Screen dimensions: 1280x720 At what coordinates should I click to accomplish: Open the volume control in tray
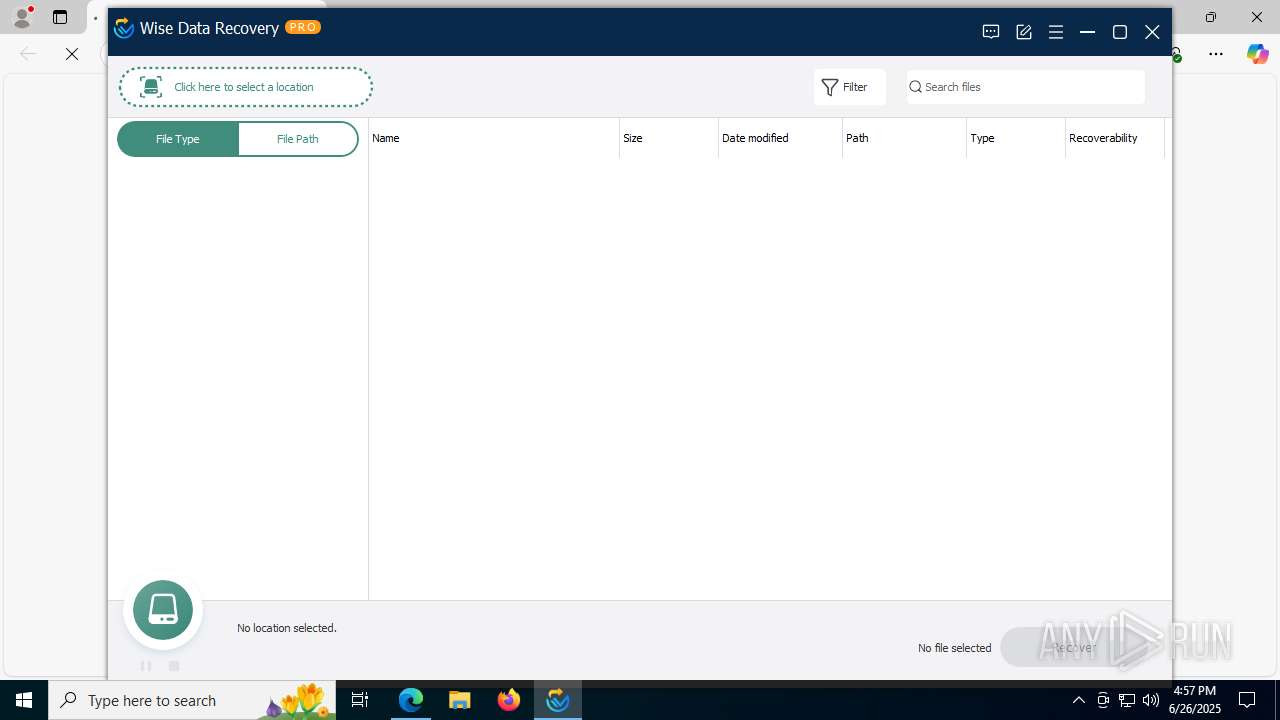(1150, 700)
